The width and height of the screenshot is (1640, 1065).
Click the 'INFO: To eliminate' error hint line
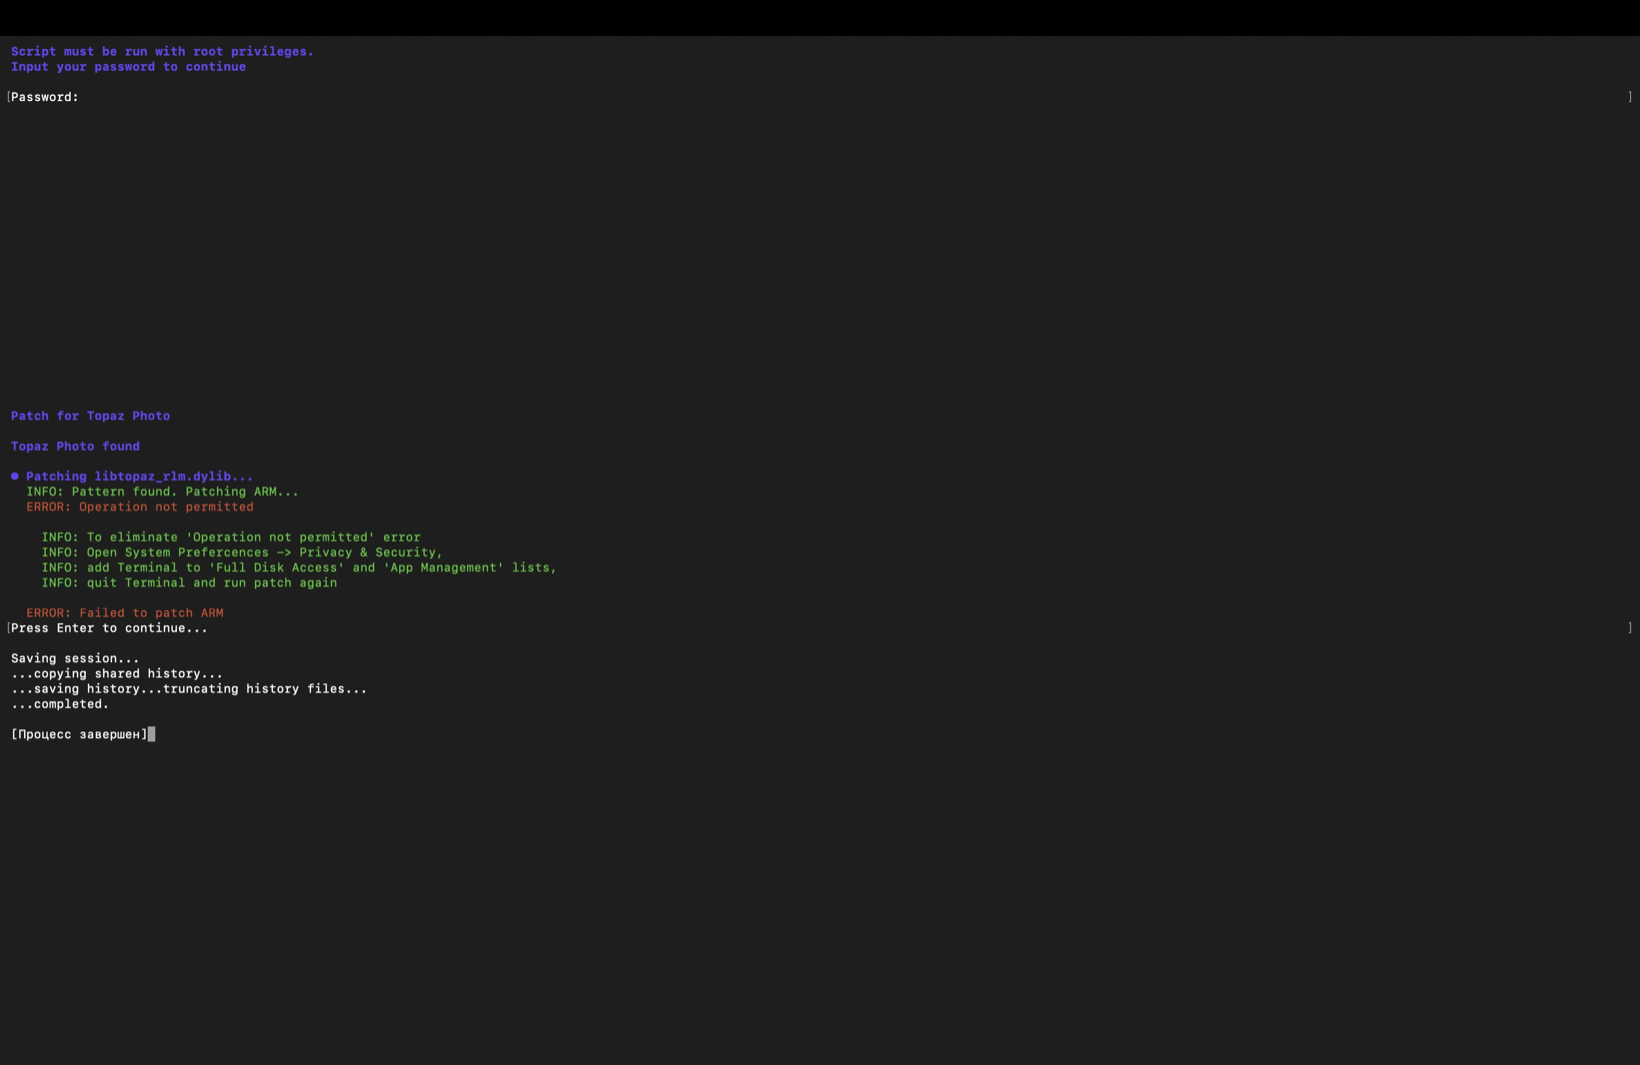point(231,537)
